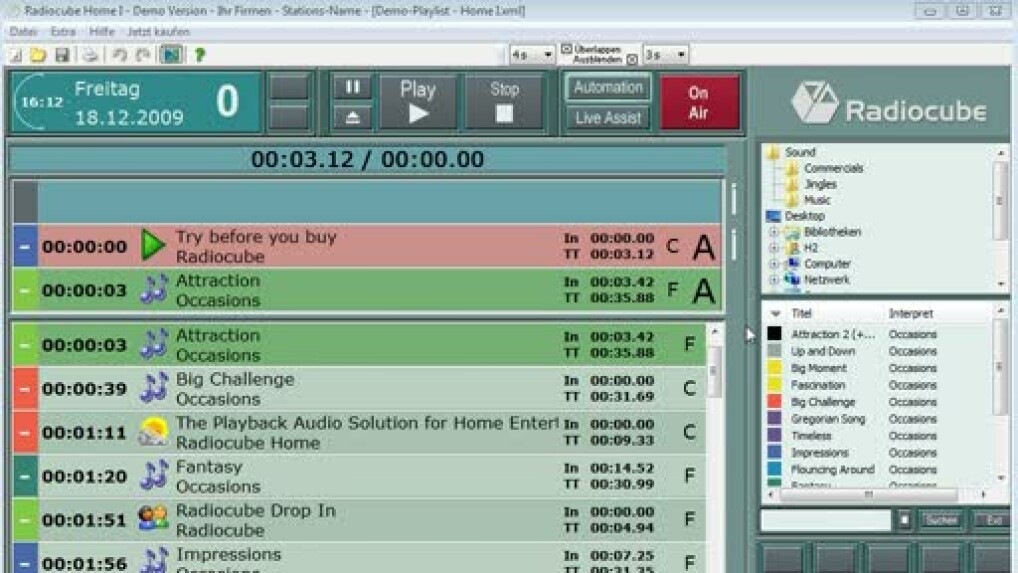
Task: Click the music note icon for Big Challenge
Action: coord(153,388)
